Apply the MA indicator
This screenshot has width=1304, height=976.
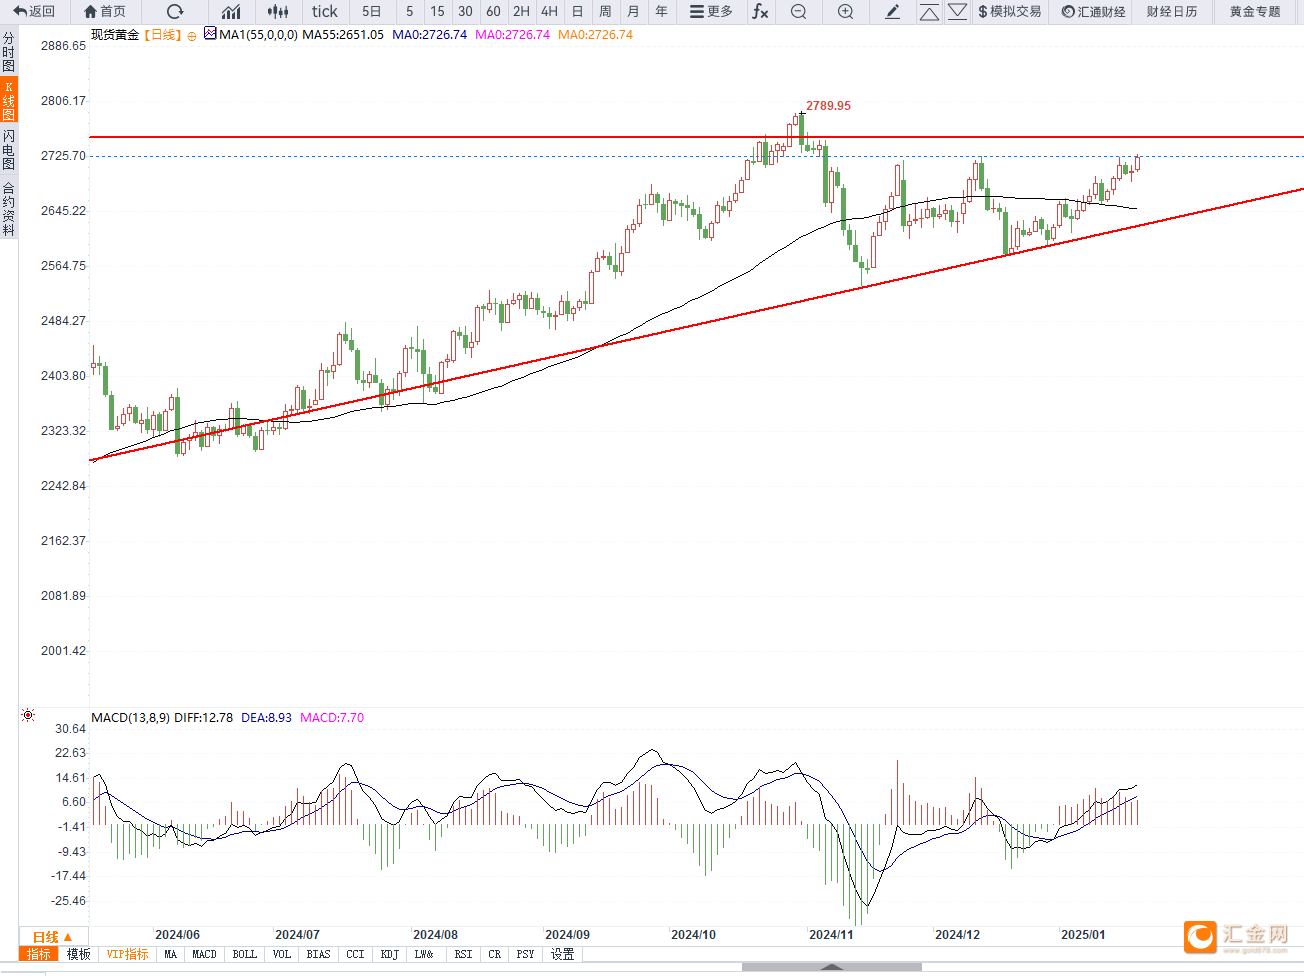click(171, 954)
